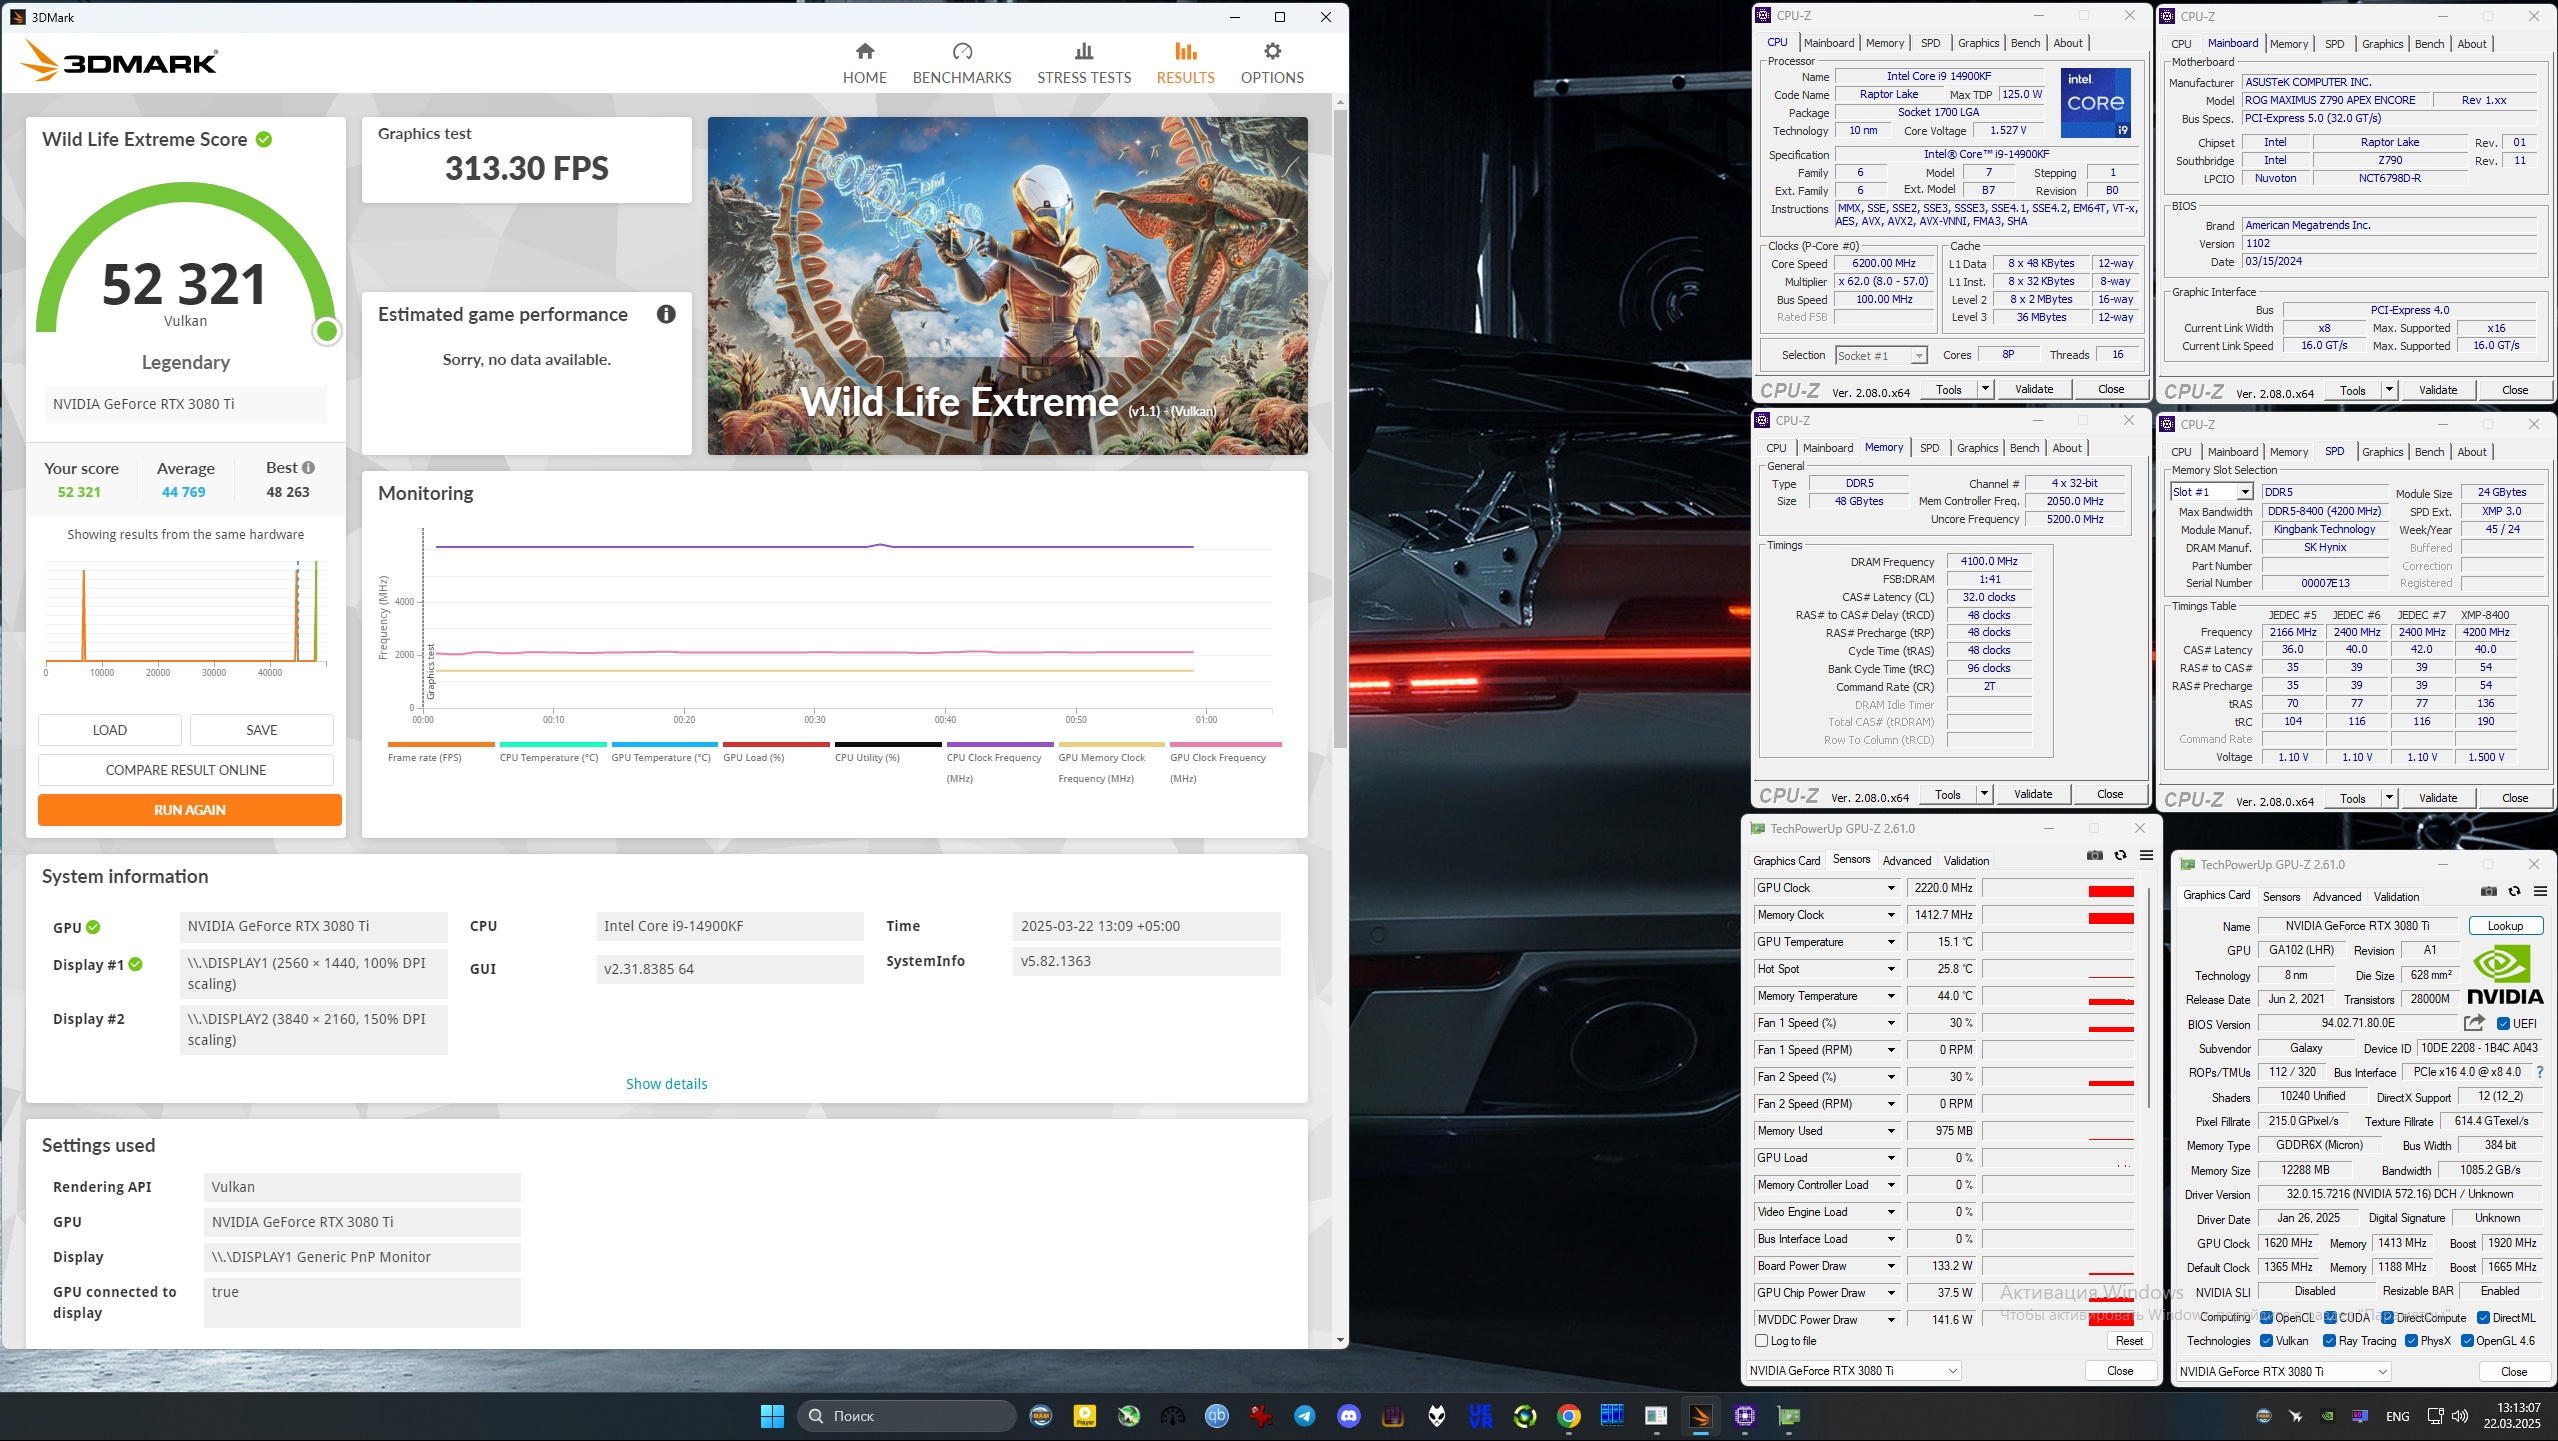The image size is (2558, 1441).
Task: Switch to the About tab in the CPU-Z SPD window
Action: coord(2471,452)
